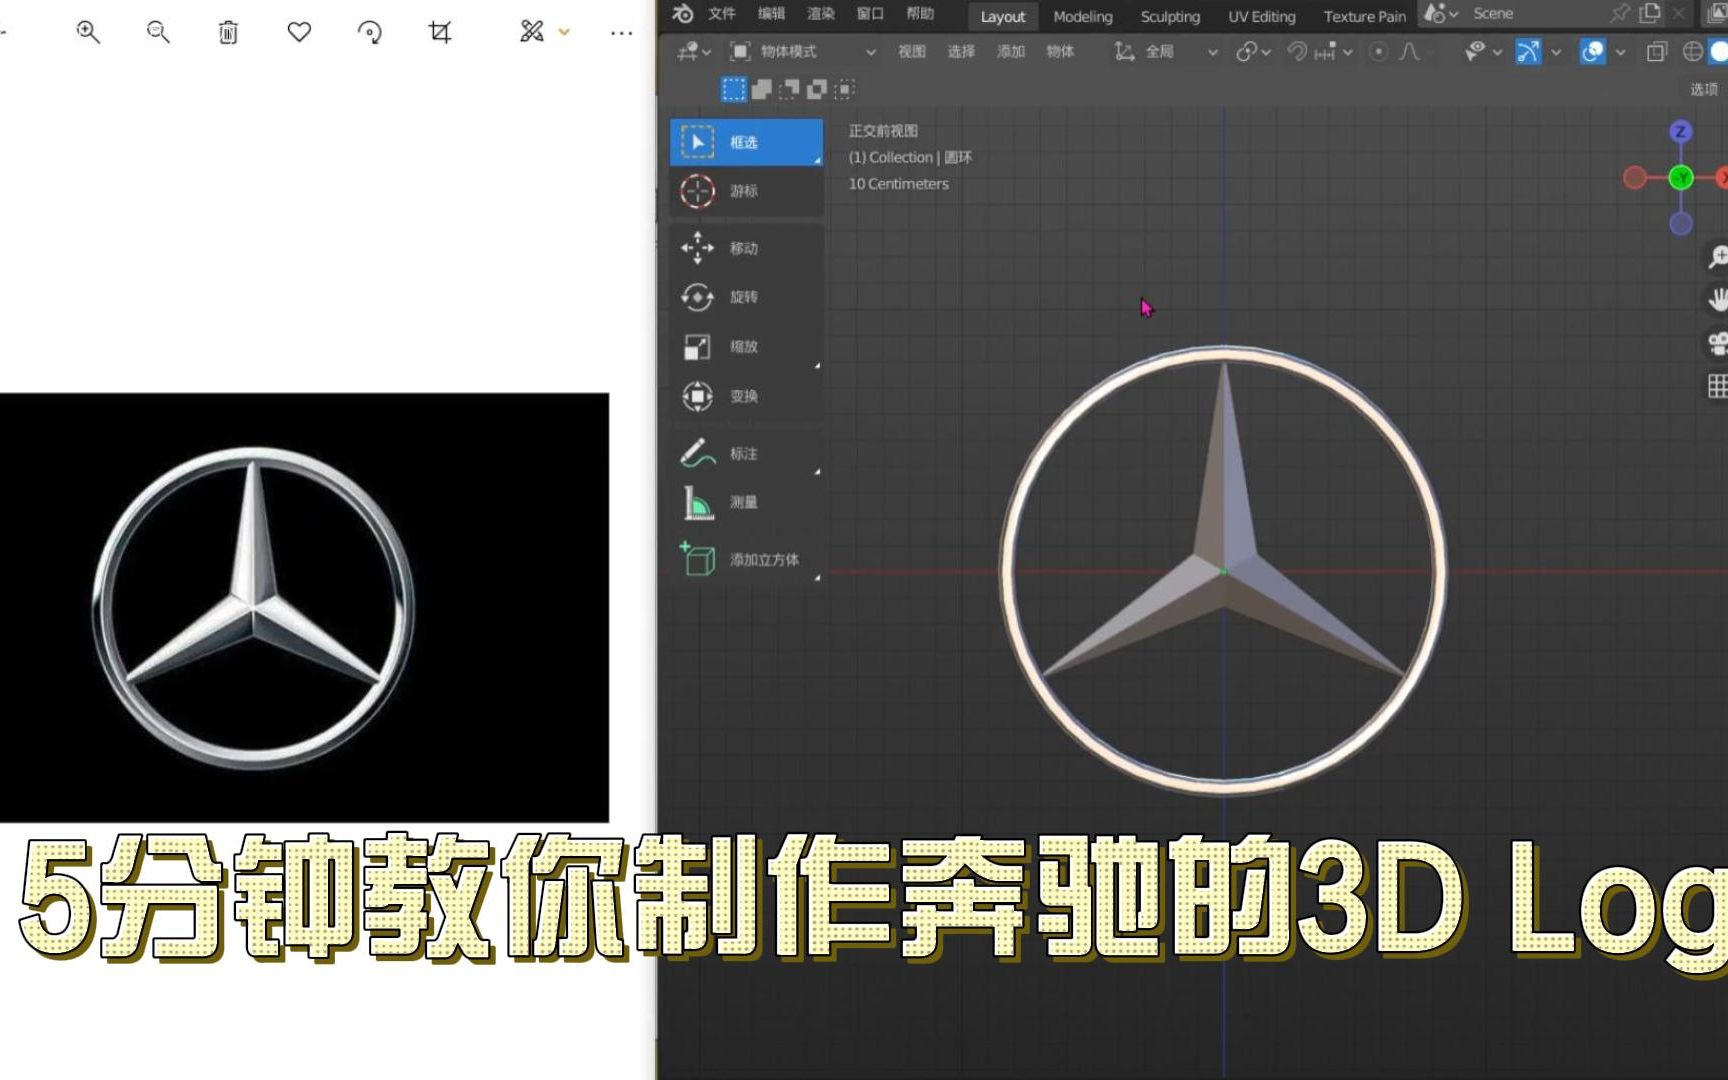Switch to wireframe viewport shading
The height and width of the screenshot is (1080, 1728).
[x=1693, y=52]
